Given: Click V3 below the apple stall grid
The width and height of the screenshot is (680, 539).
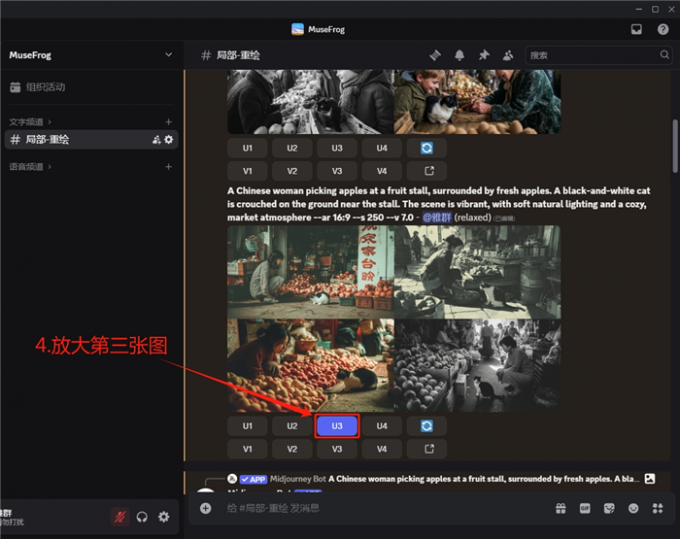Looking at the screenshot, I should pyautogui.click(x=337, y=449).
